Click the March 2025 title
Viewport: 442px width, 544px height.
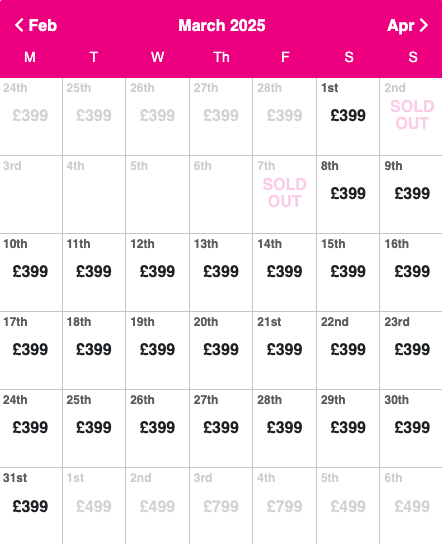[222, 25]
